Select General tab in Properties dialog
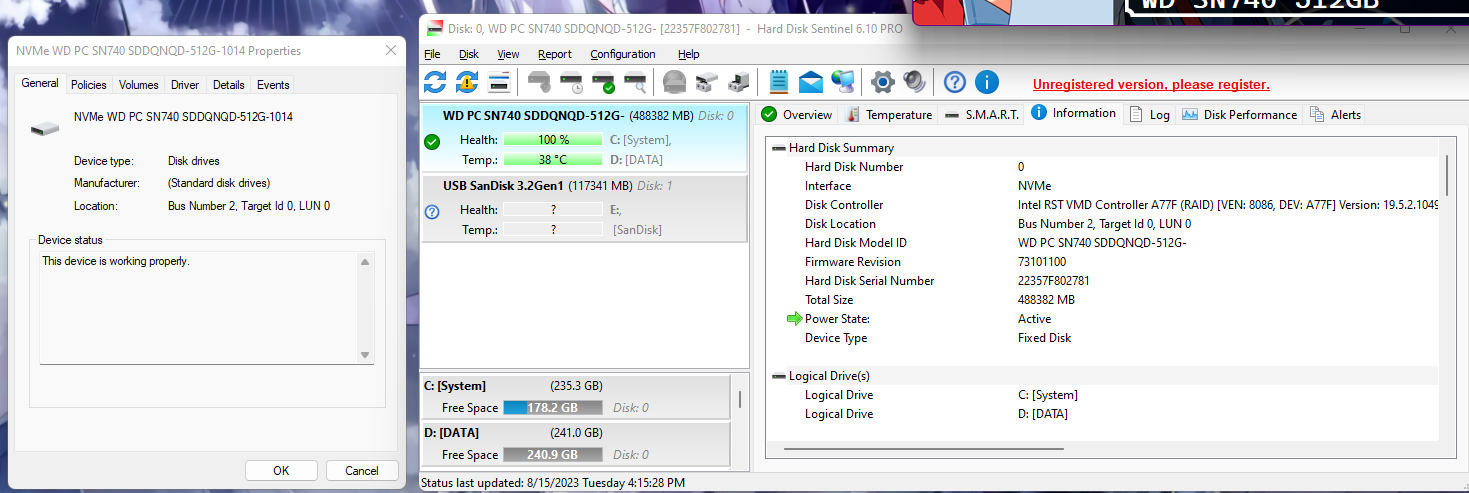Screen dimensions: 1469x493 [x=41, y=83]
